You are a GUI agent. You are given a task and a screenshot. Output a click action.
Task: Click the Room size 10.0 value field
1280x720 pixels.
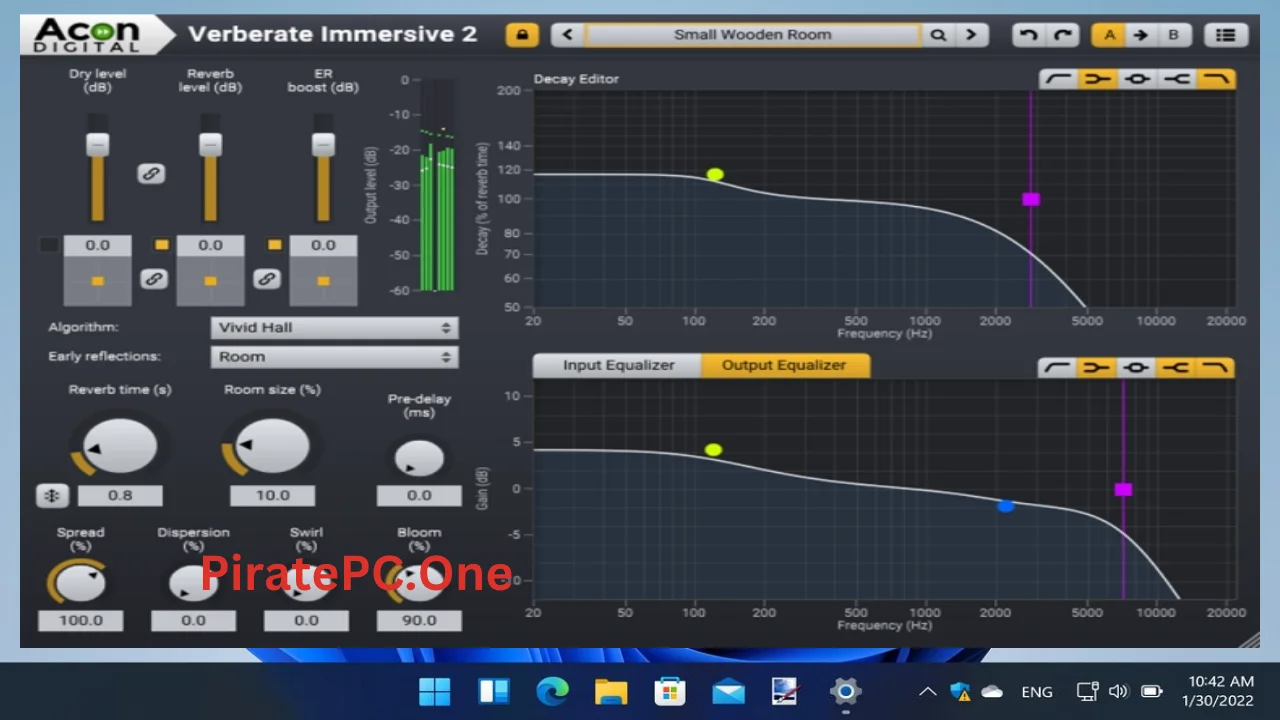(x=272, y=495)
